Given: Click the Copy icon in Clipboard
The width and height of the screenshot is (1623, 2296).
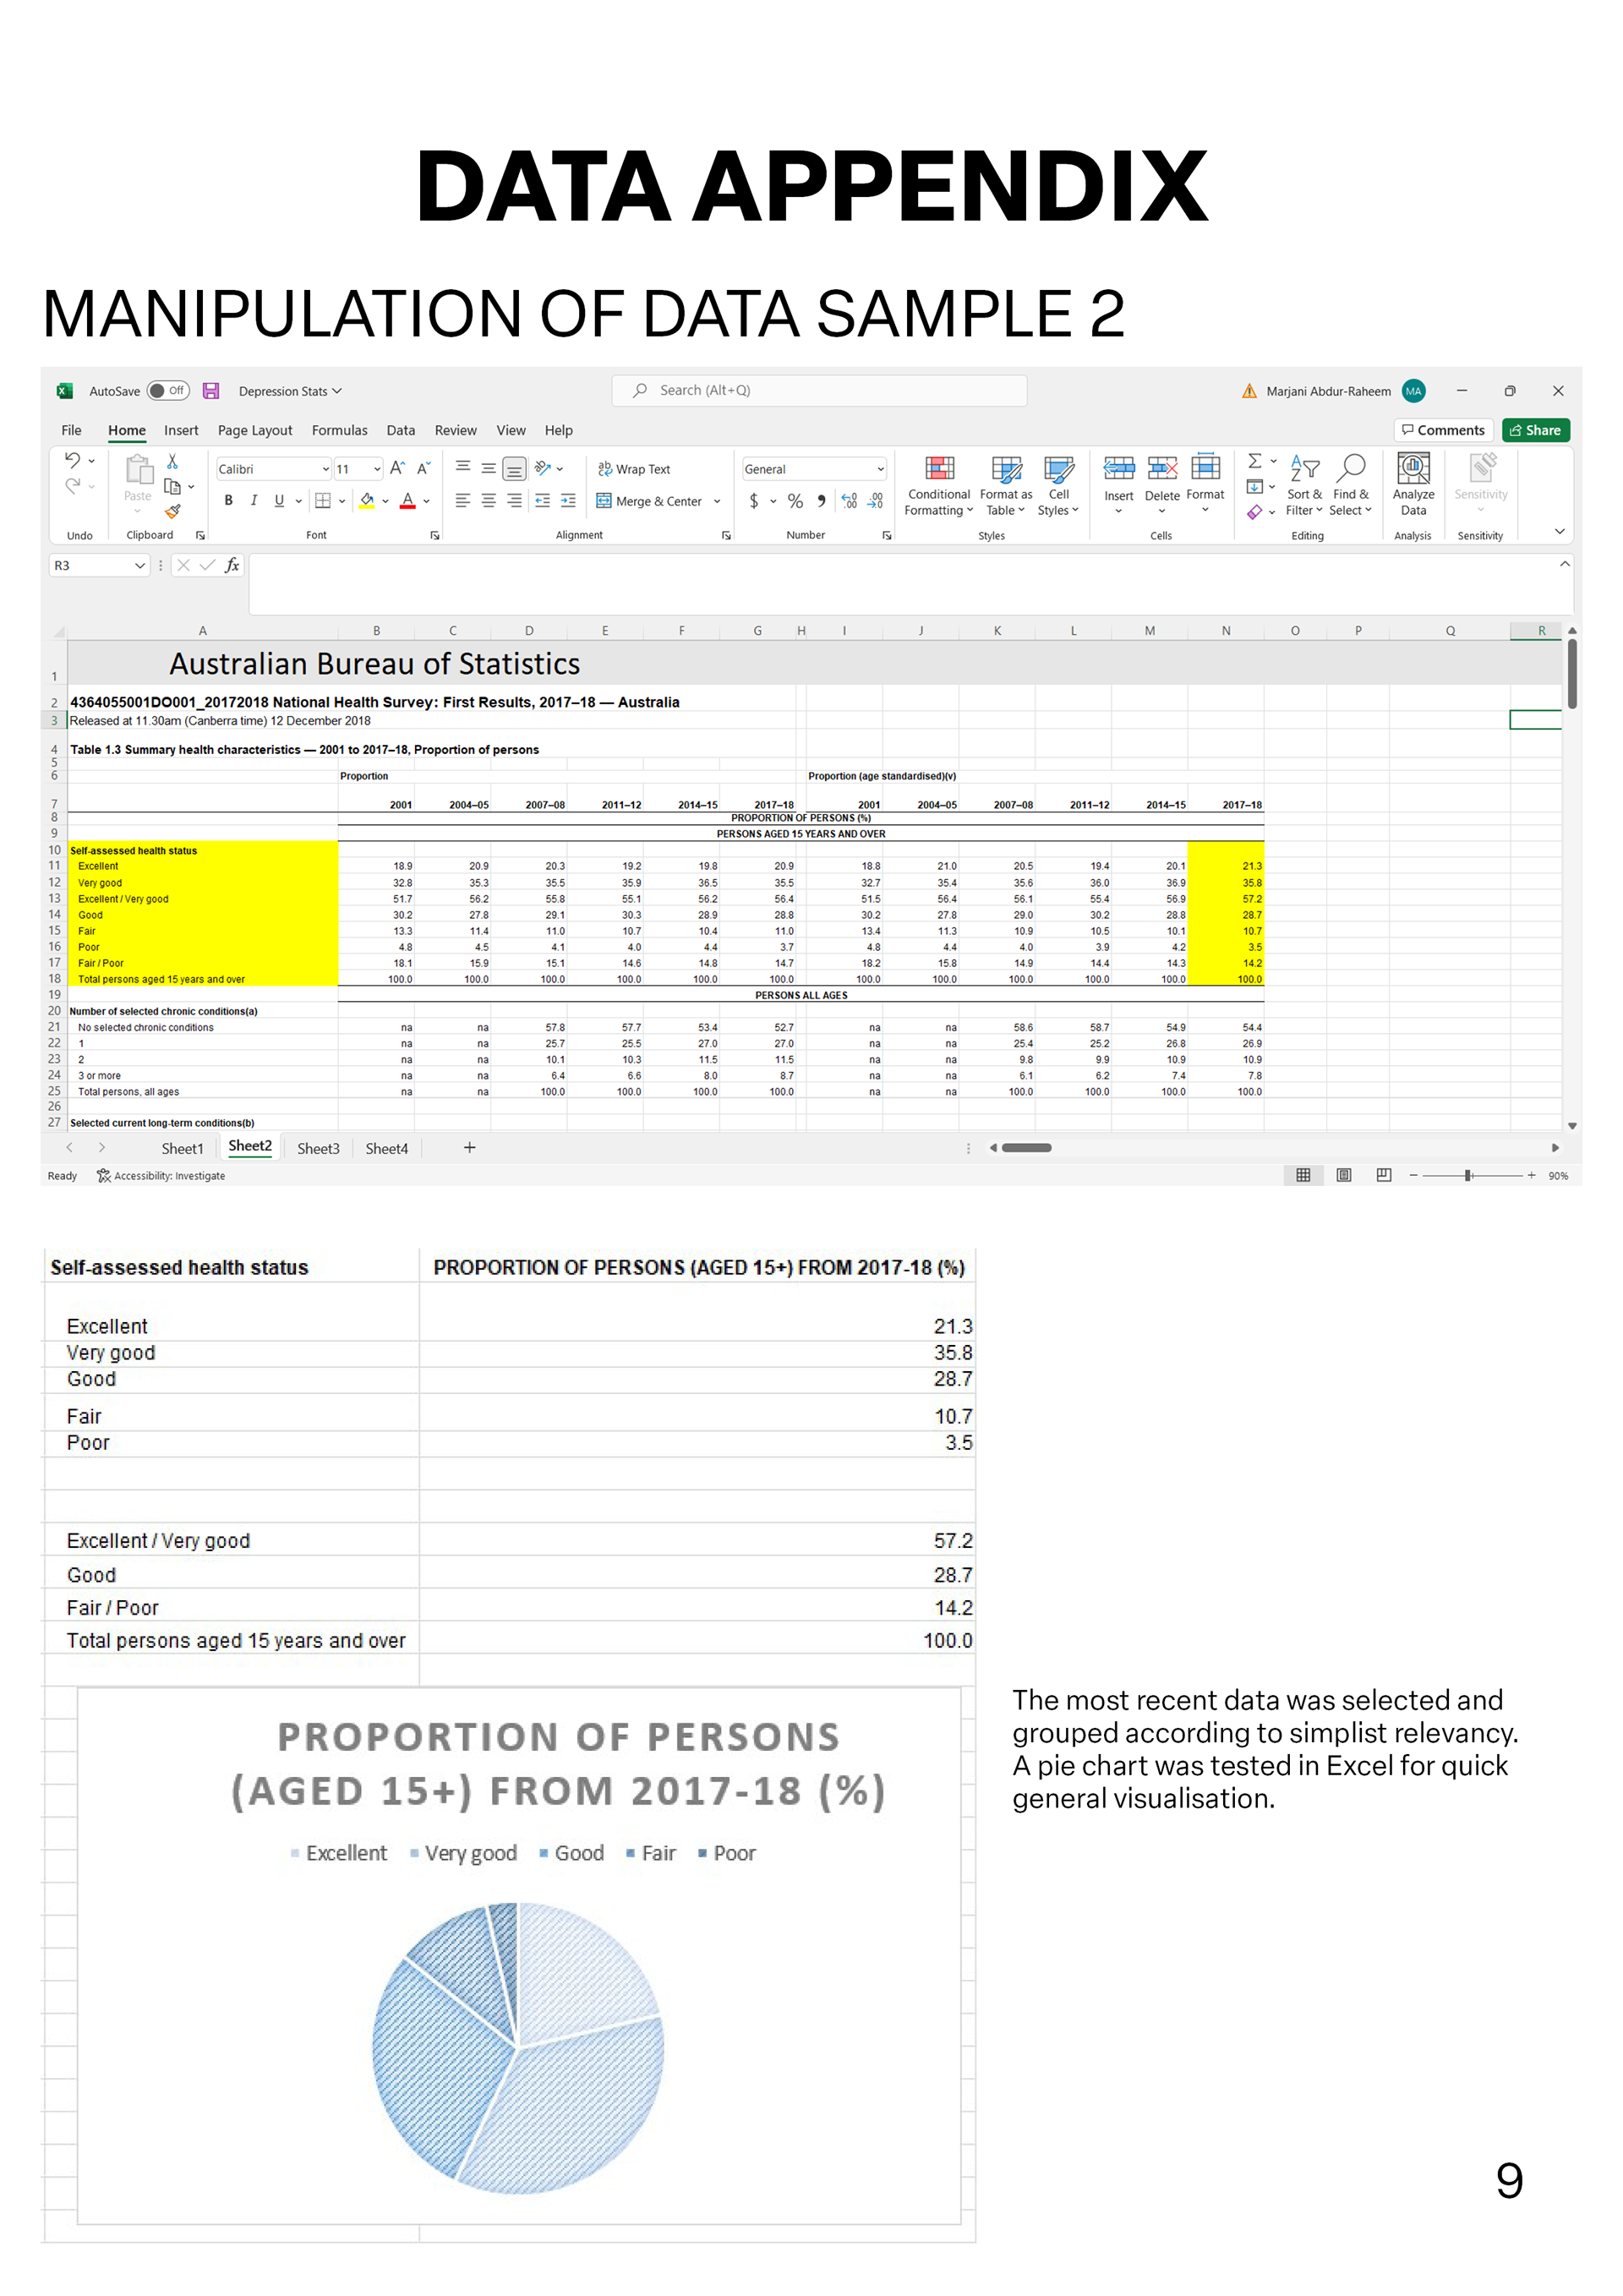Looking at the screenshot, I should tap(172, 487).
